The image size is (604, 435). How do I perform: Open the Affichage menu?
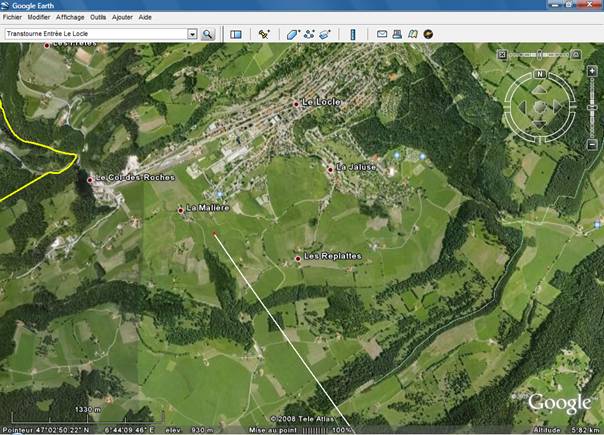(x=70, y=17)
